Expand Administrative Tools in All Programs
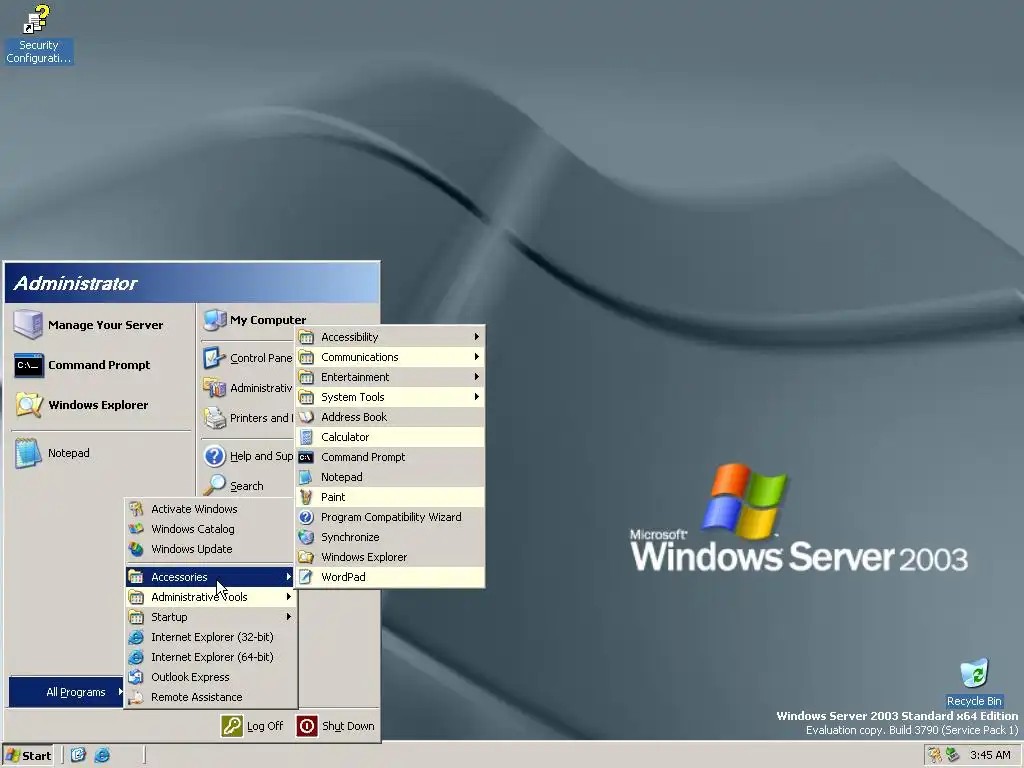Image resolution: width=1024 pixels, height=768 pixels. [210, 597]
